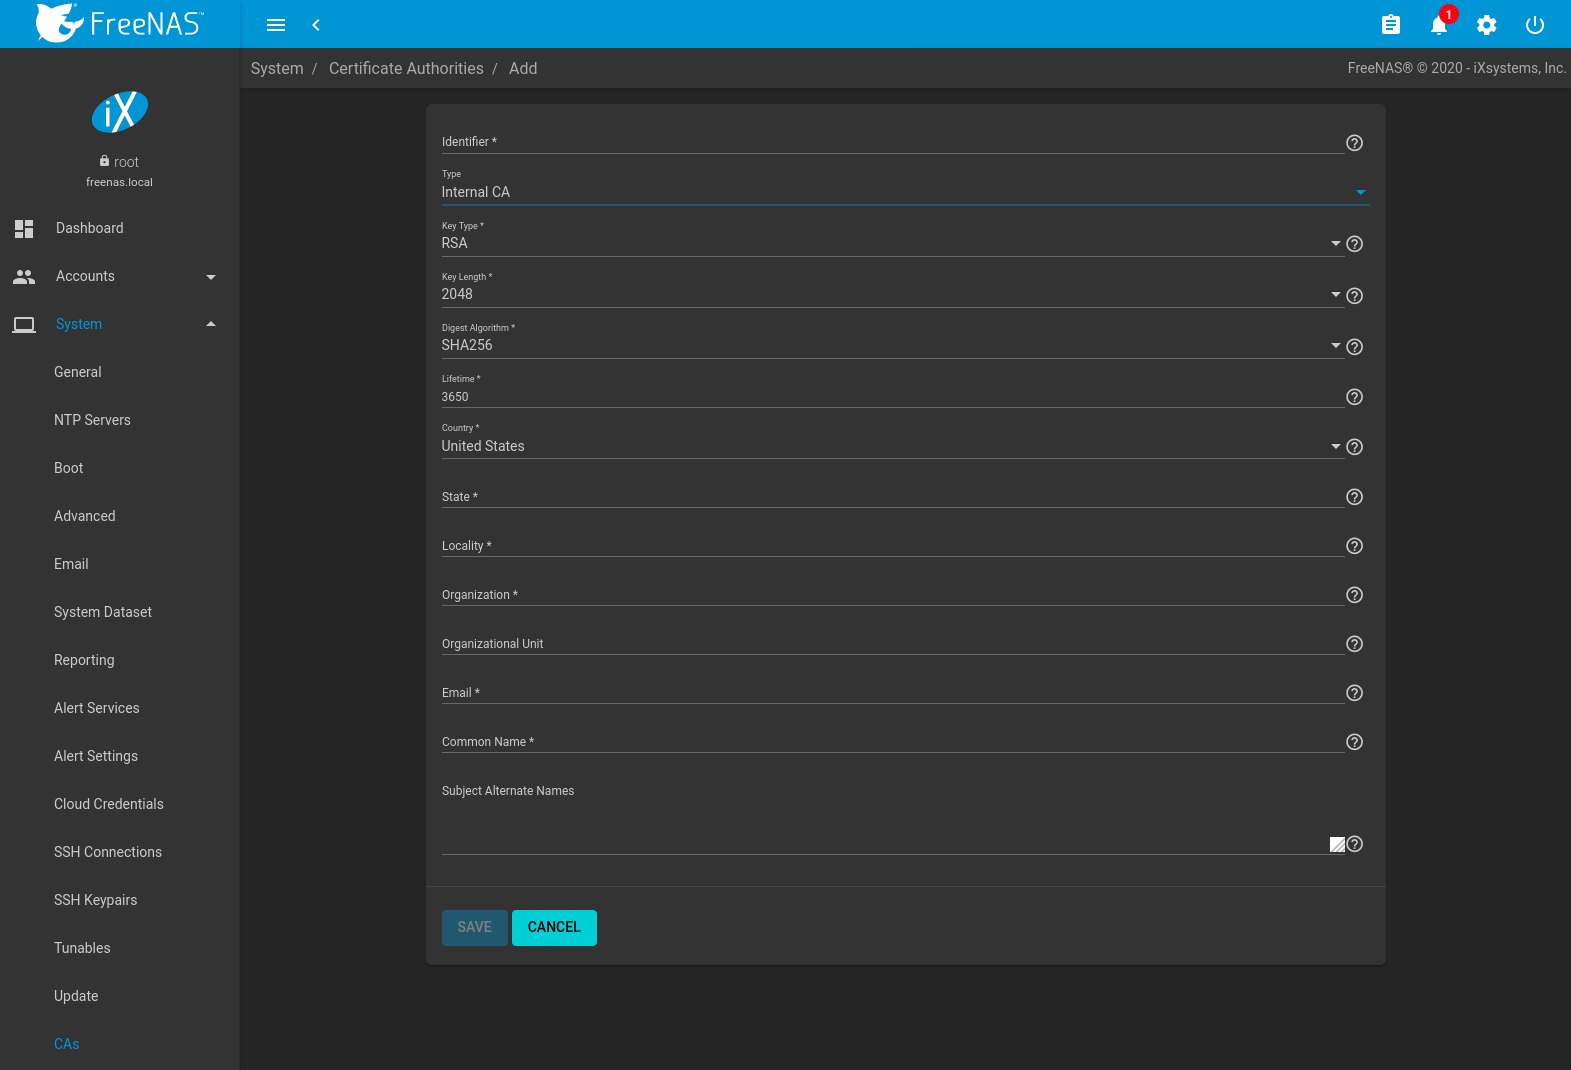The width and height of the screenshot is (1571, 1070).
Task: Show help for Key Length field
Action: [1354, 296]
